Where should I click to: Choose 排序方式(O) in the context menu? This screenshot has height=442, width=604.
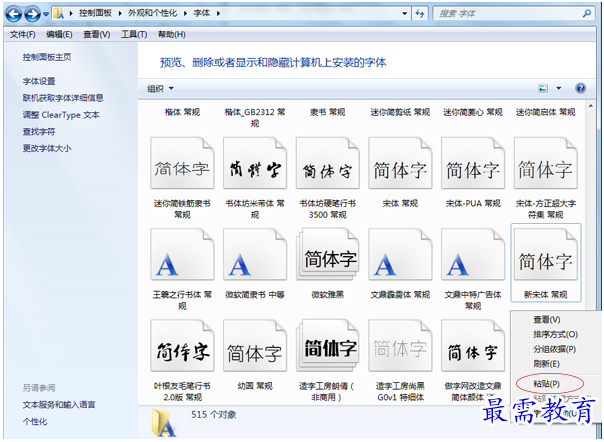(x=555, y=334)
